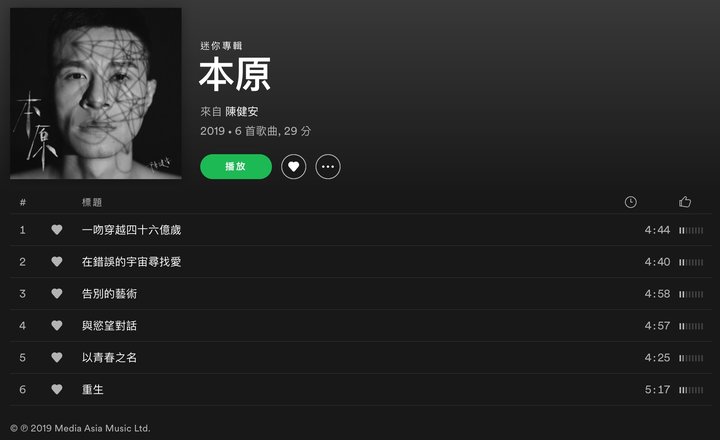The height and width of the screenshot is (440, 720).
Task: Click the green 播放 play button
Action: [236, 166]
